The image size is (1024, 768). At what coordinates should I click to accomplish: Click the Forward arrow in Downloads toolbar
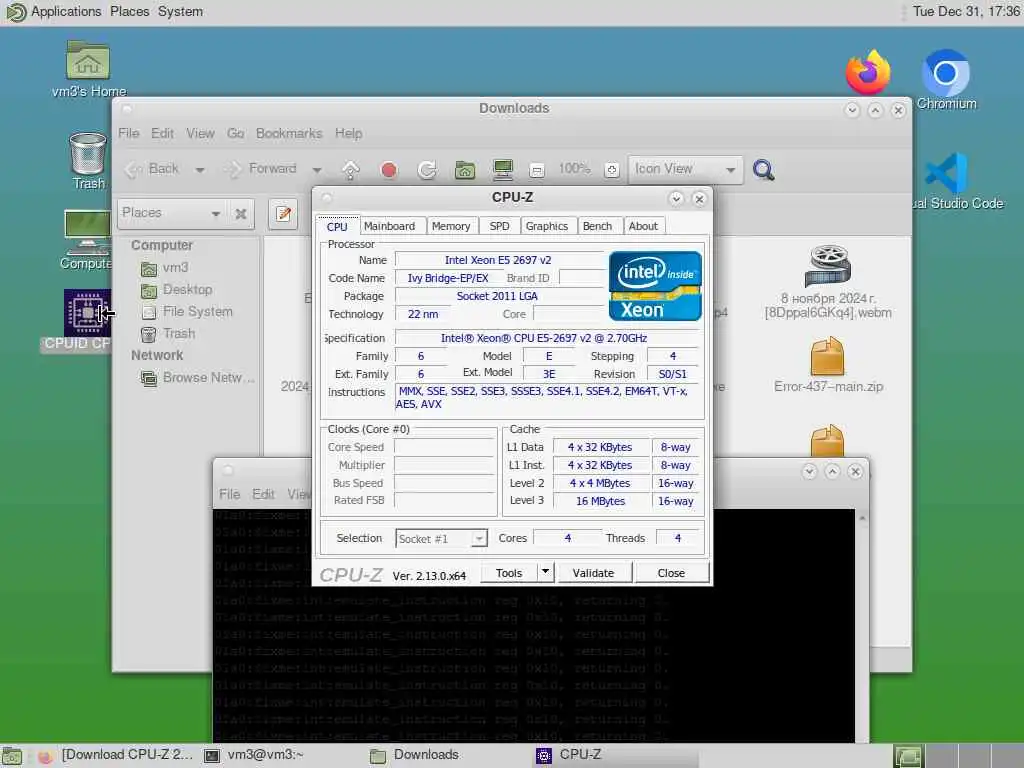(262, 169)
